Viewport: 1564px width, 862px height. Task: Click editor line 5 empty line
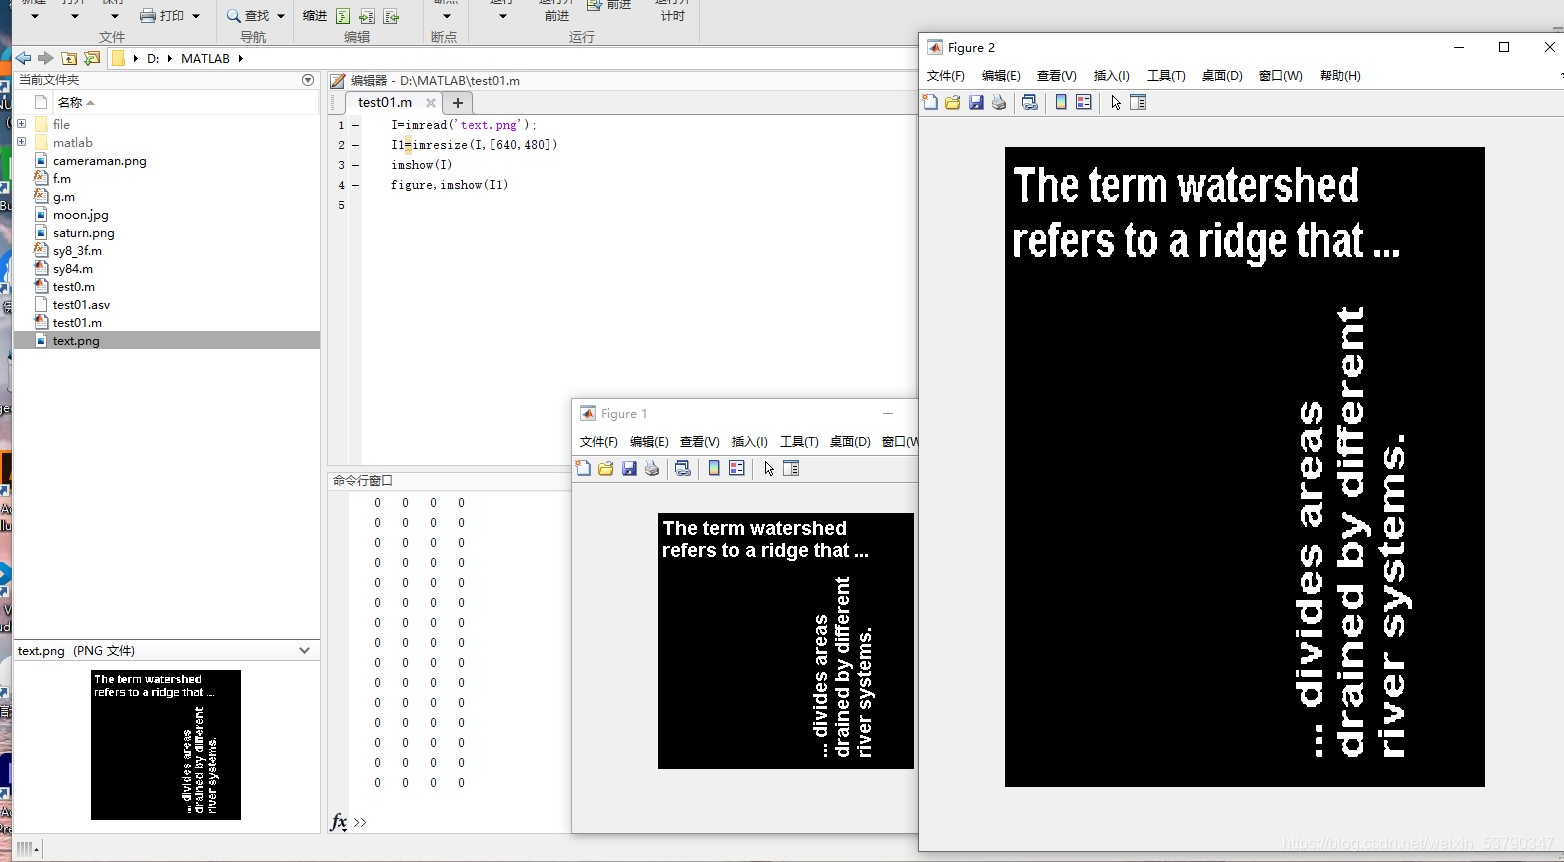pyautogui.click(x=640, y=205)
